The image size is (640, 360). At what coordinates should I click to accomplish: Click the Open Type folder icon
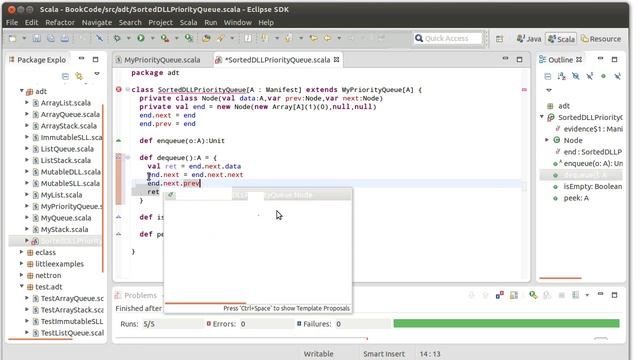(x=206, y=38)
